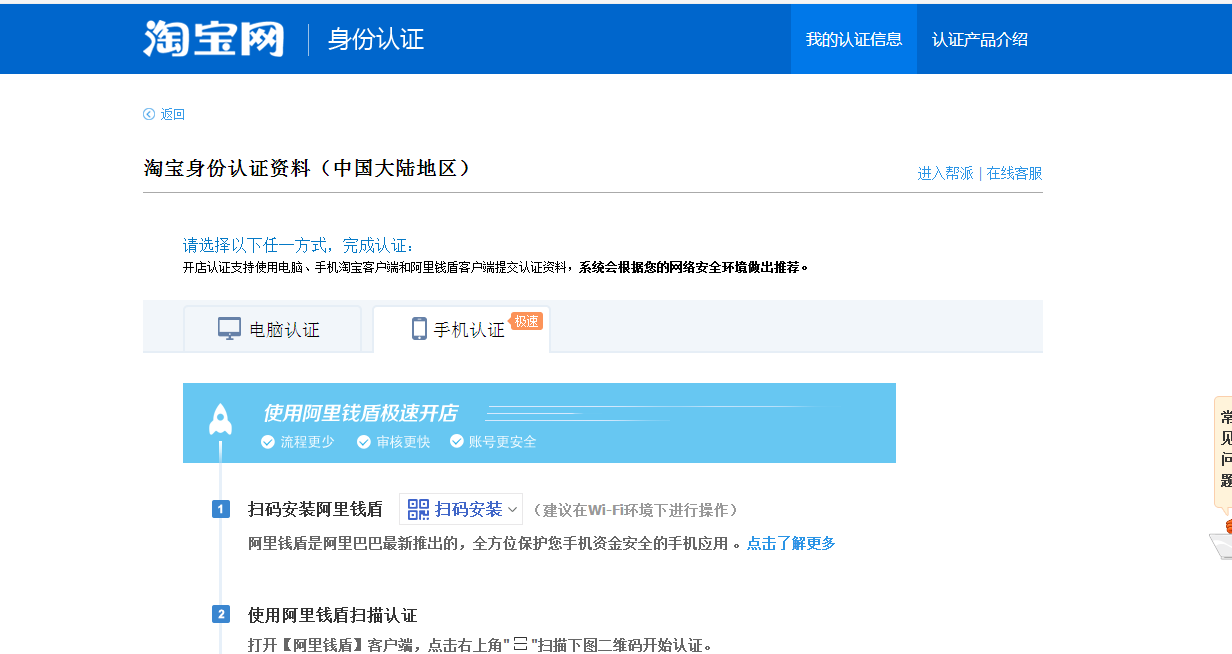Click the phone icon in 手机认证 tab
1232x654 pixels.
(419, 329)
